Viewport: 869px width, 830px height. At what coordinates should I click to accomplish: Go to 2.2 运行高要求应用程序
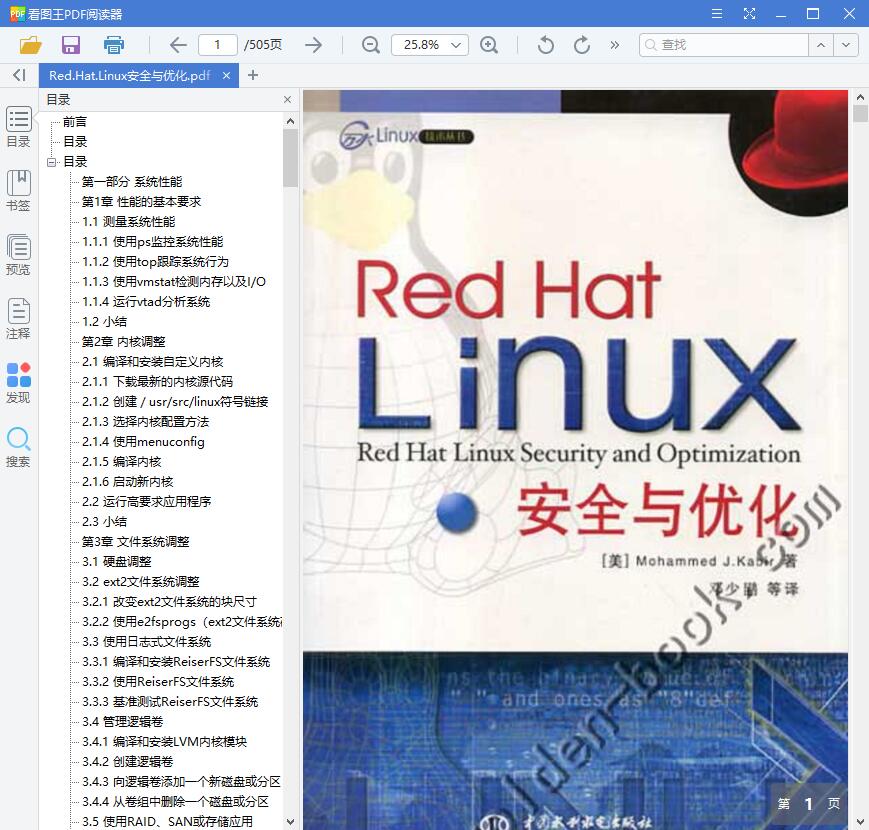coord(146,501)
